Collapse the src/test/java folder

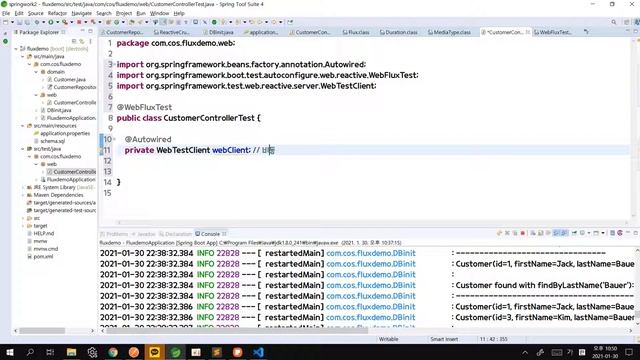tap(23, 149)
